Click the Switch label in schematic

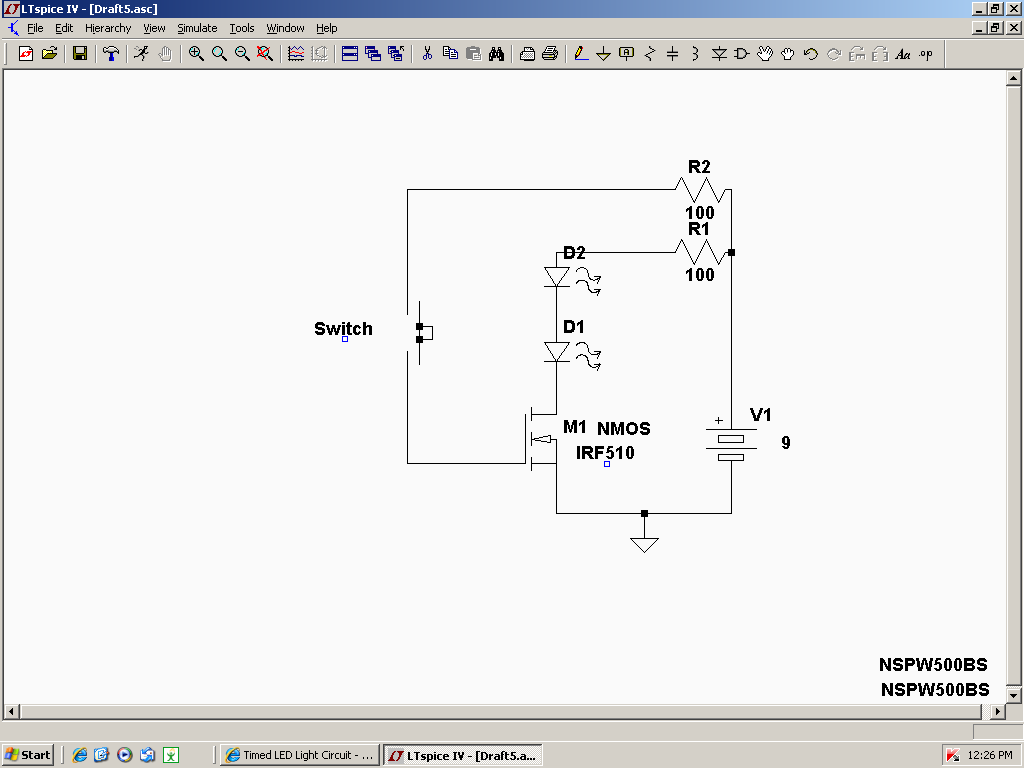tap(344, 328)
